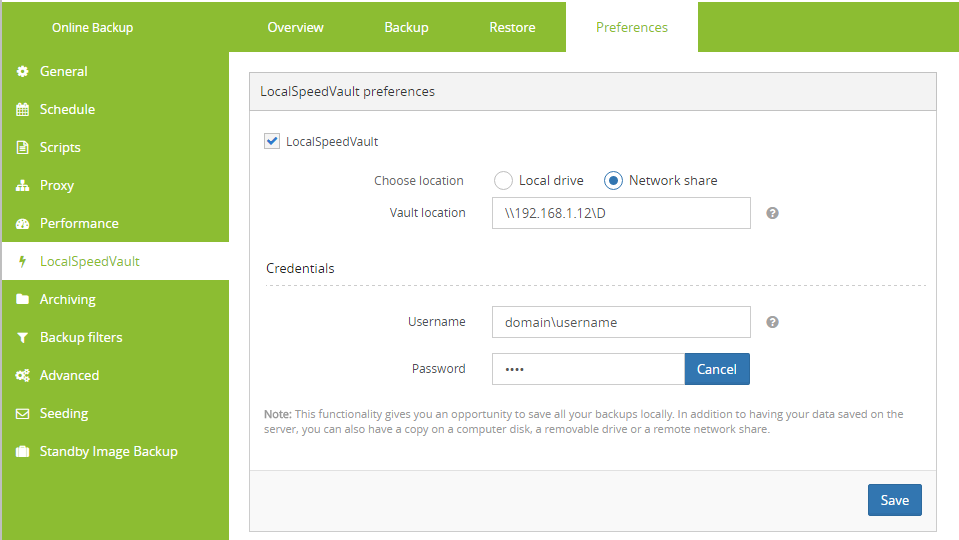Uncheck the LocalSpeedVault checkbox
This screenshot has width=959, height=540.
(x=272, y=141)
